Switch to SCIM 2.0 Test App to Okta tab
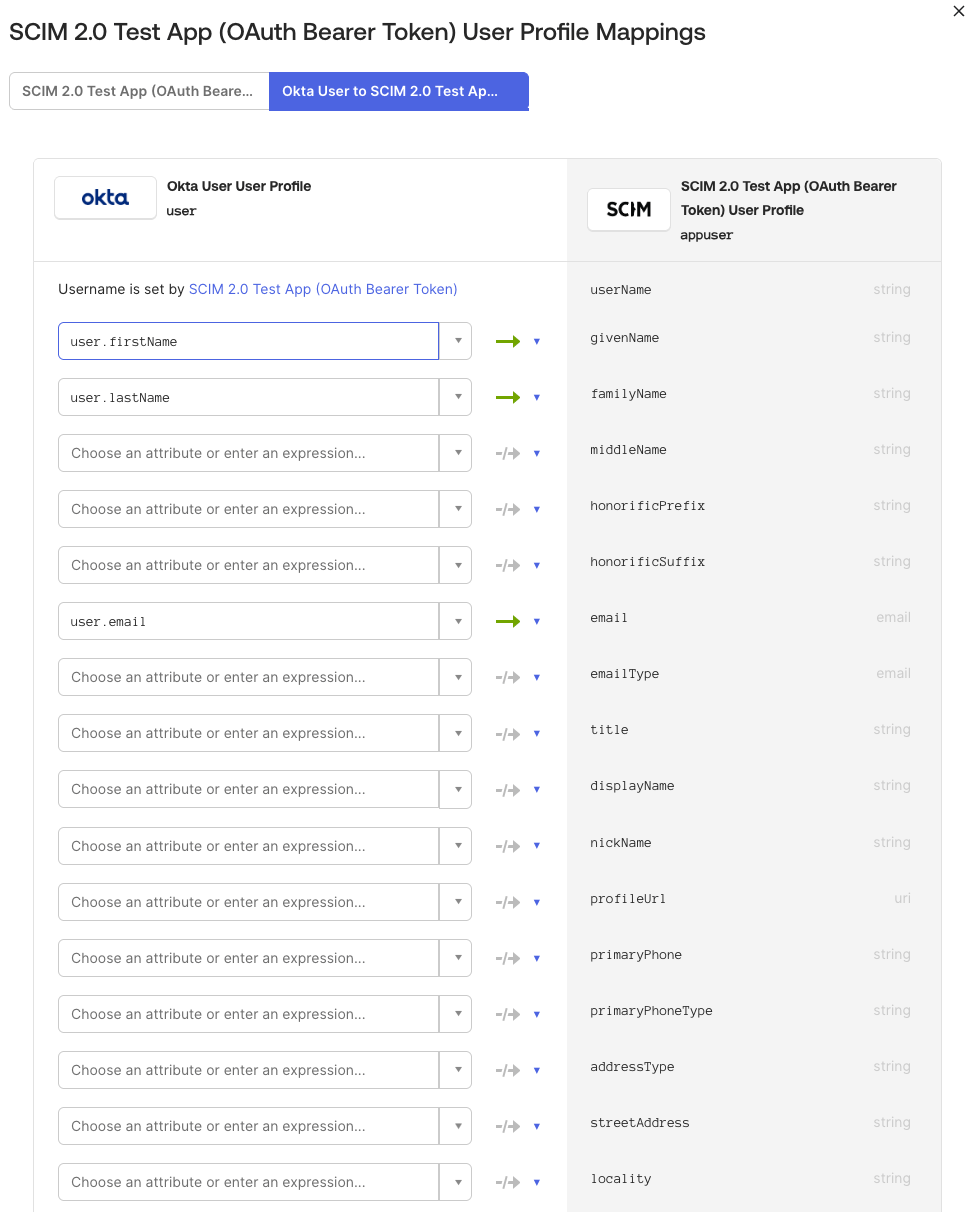This screenshot has width=980, height=1212. pos(139,91)
